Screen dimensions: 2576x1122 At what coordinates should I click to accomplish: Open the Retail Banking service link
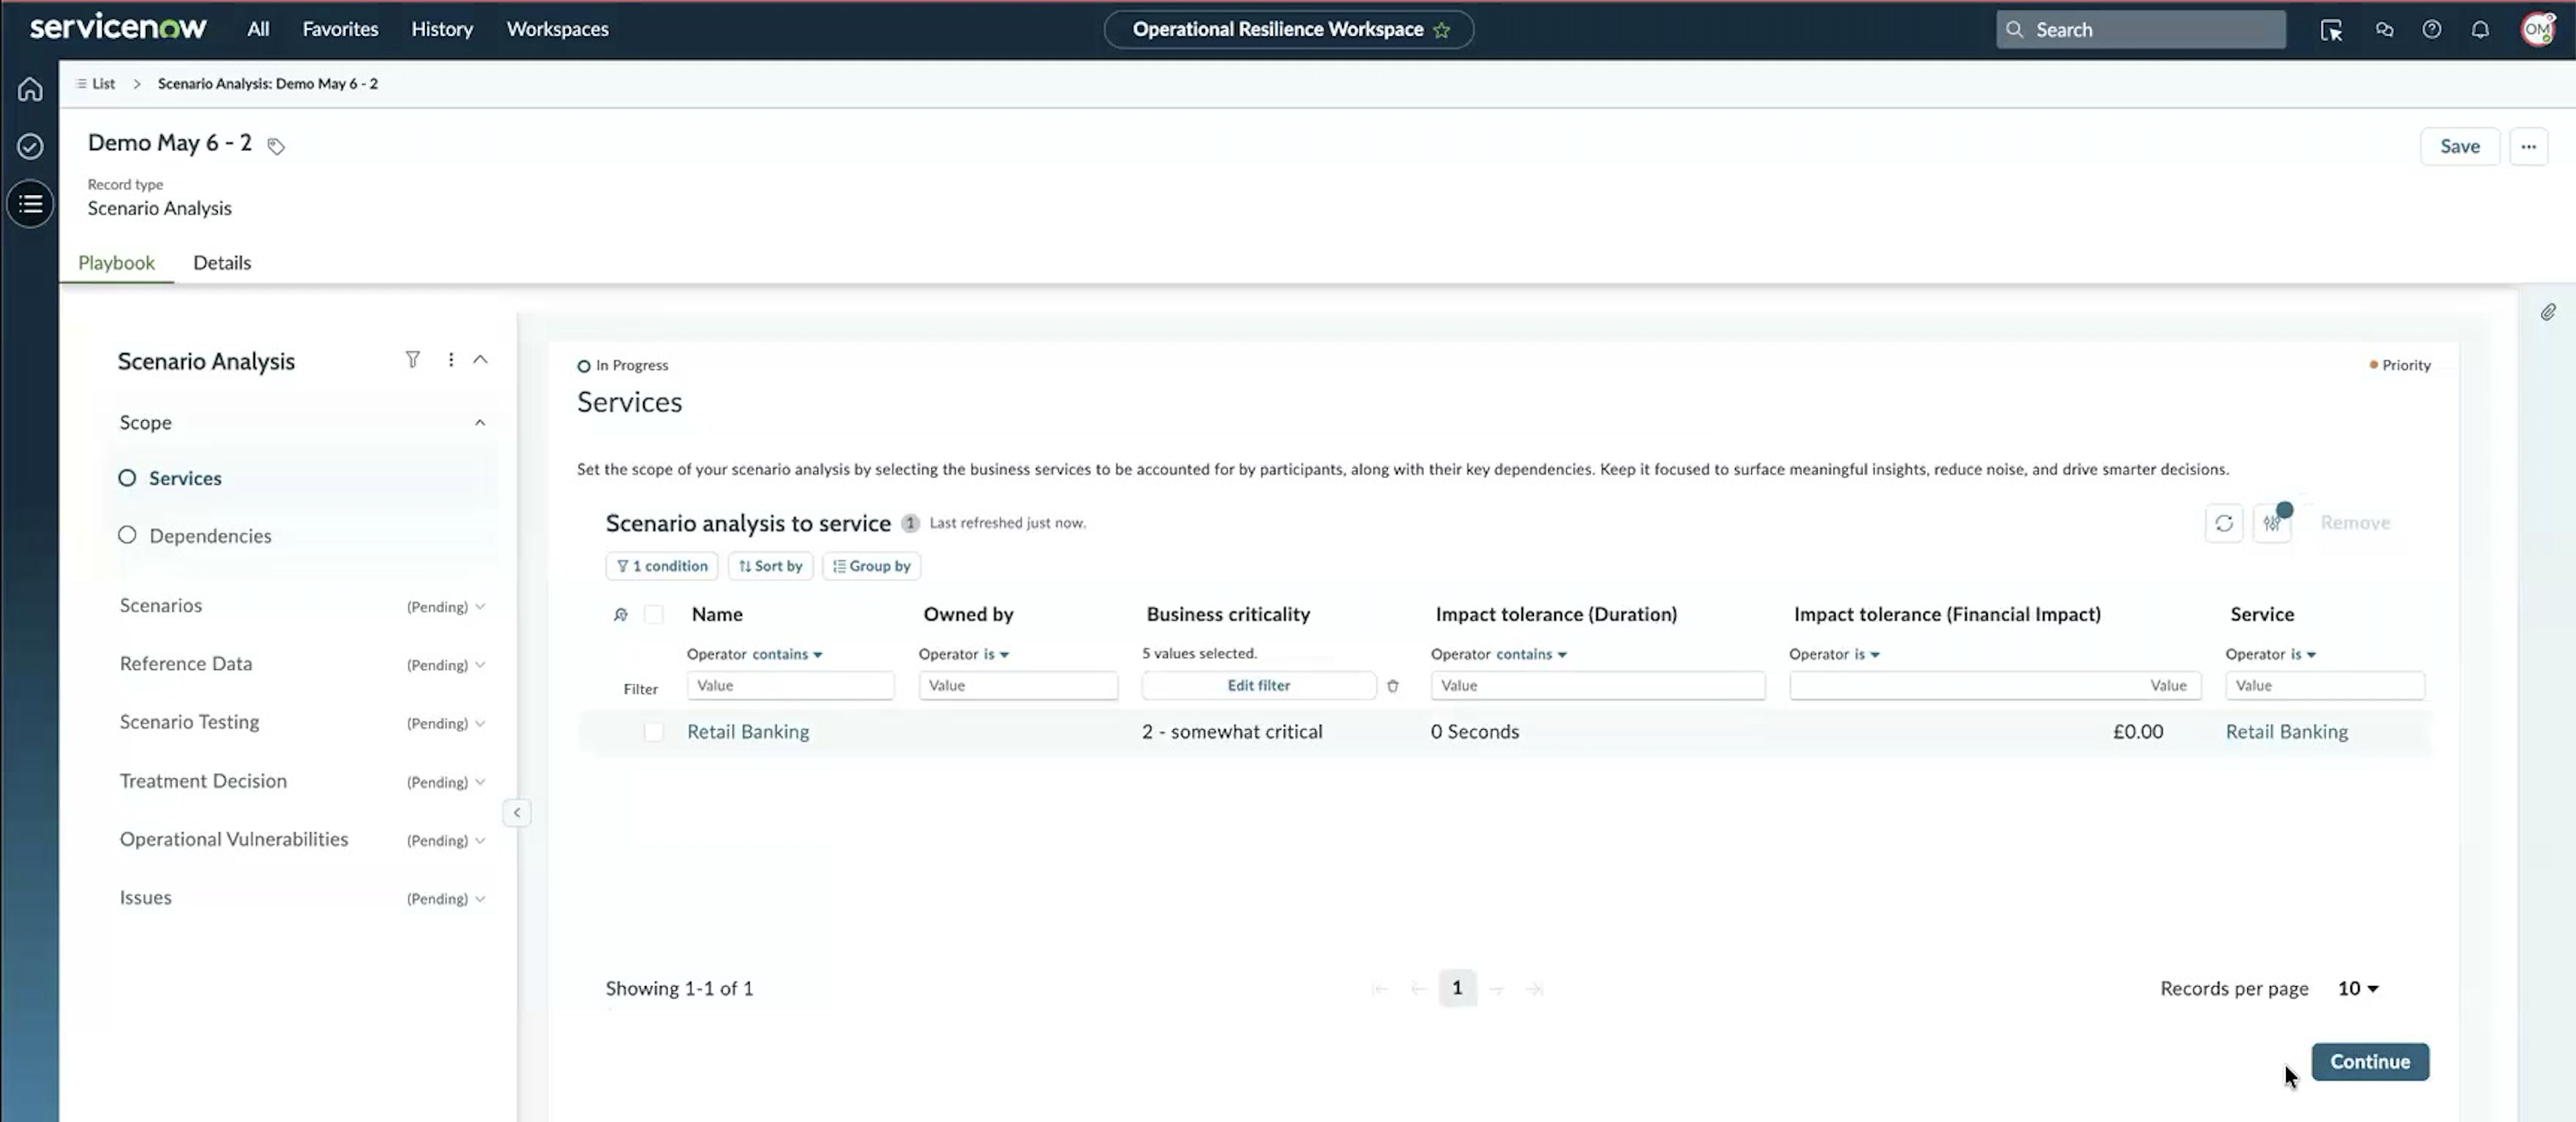(x=2286, y=732)
